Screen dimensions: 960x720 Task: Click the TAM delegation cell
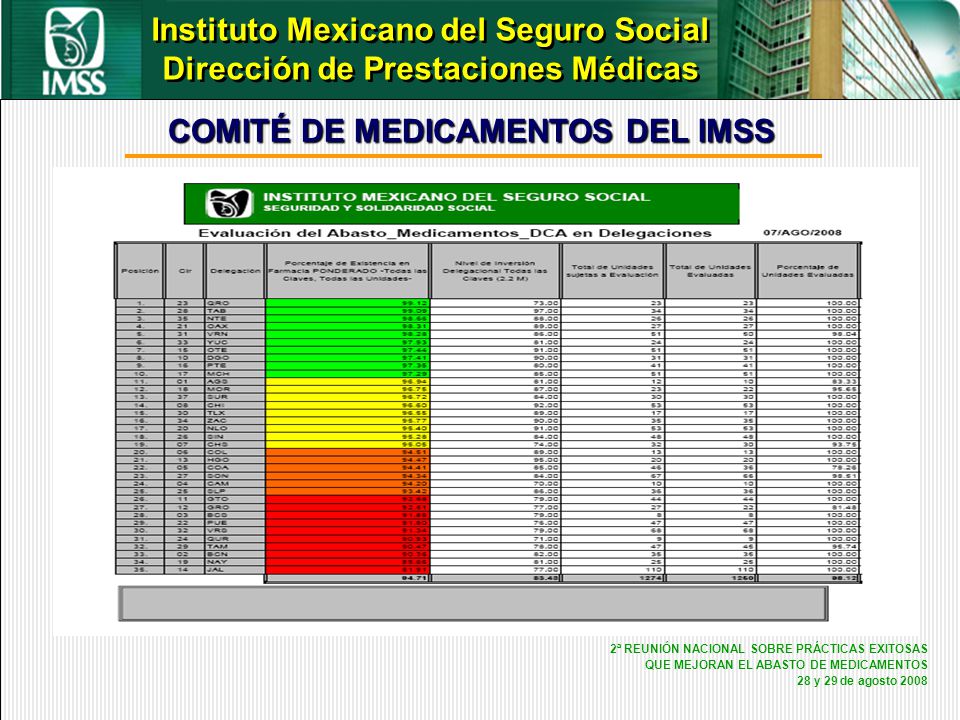235,546
